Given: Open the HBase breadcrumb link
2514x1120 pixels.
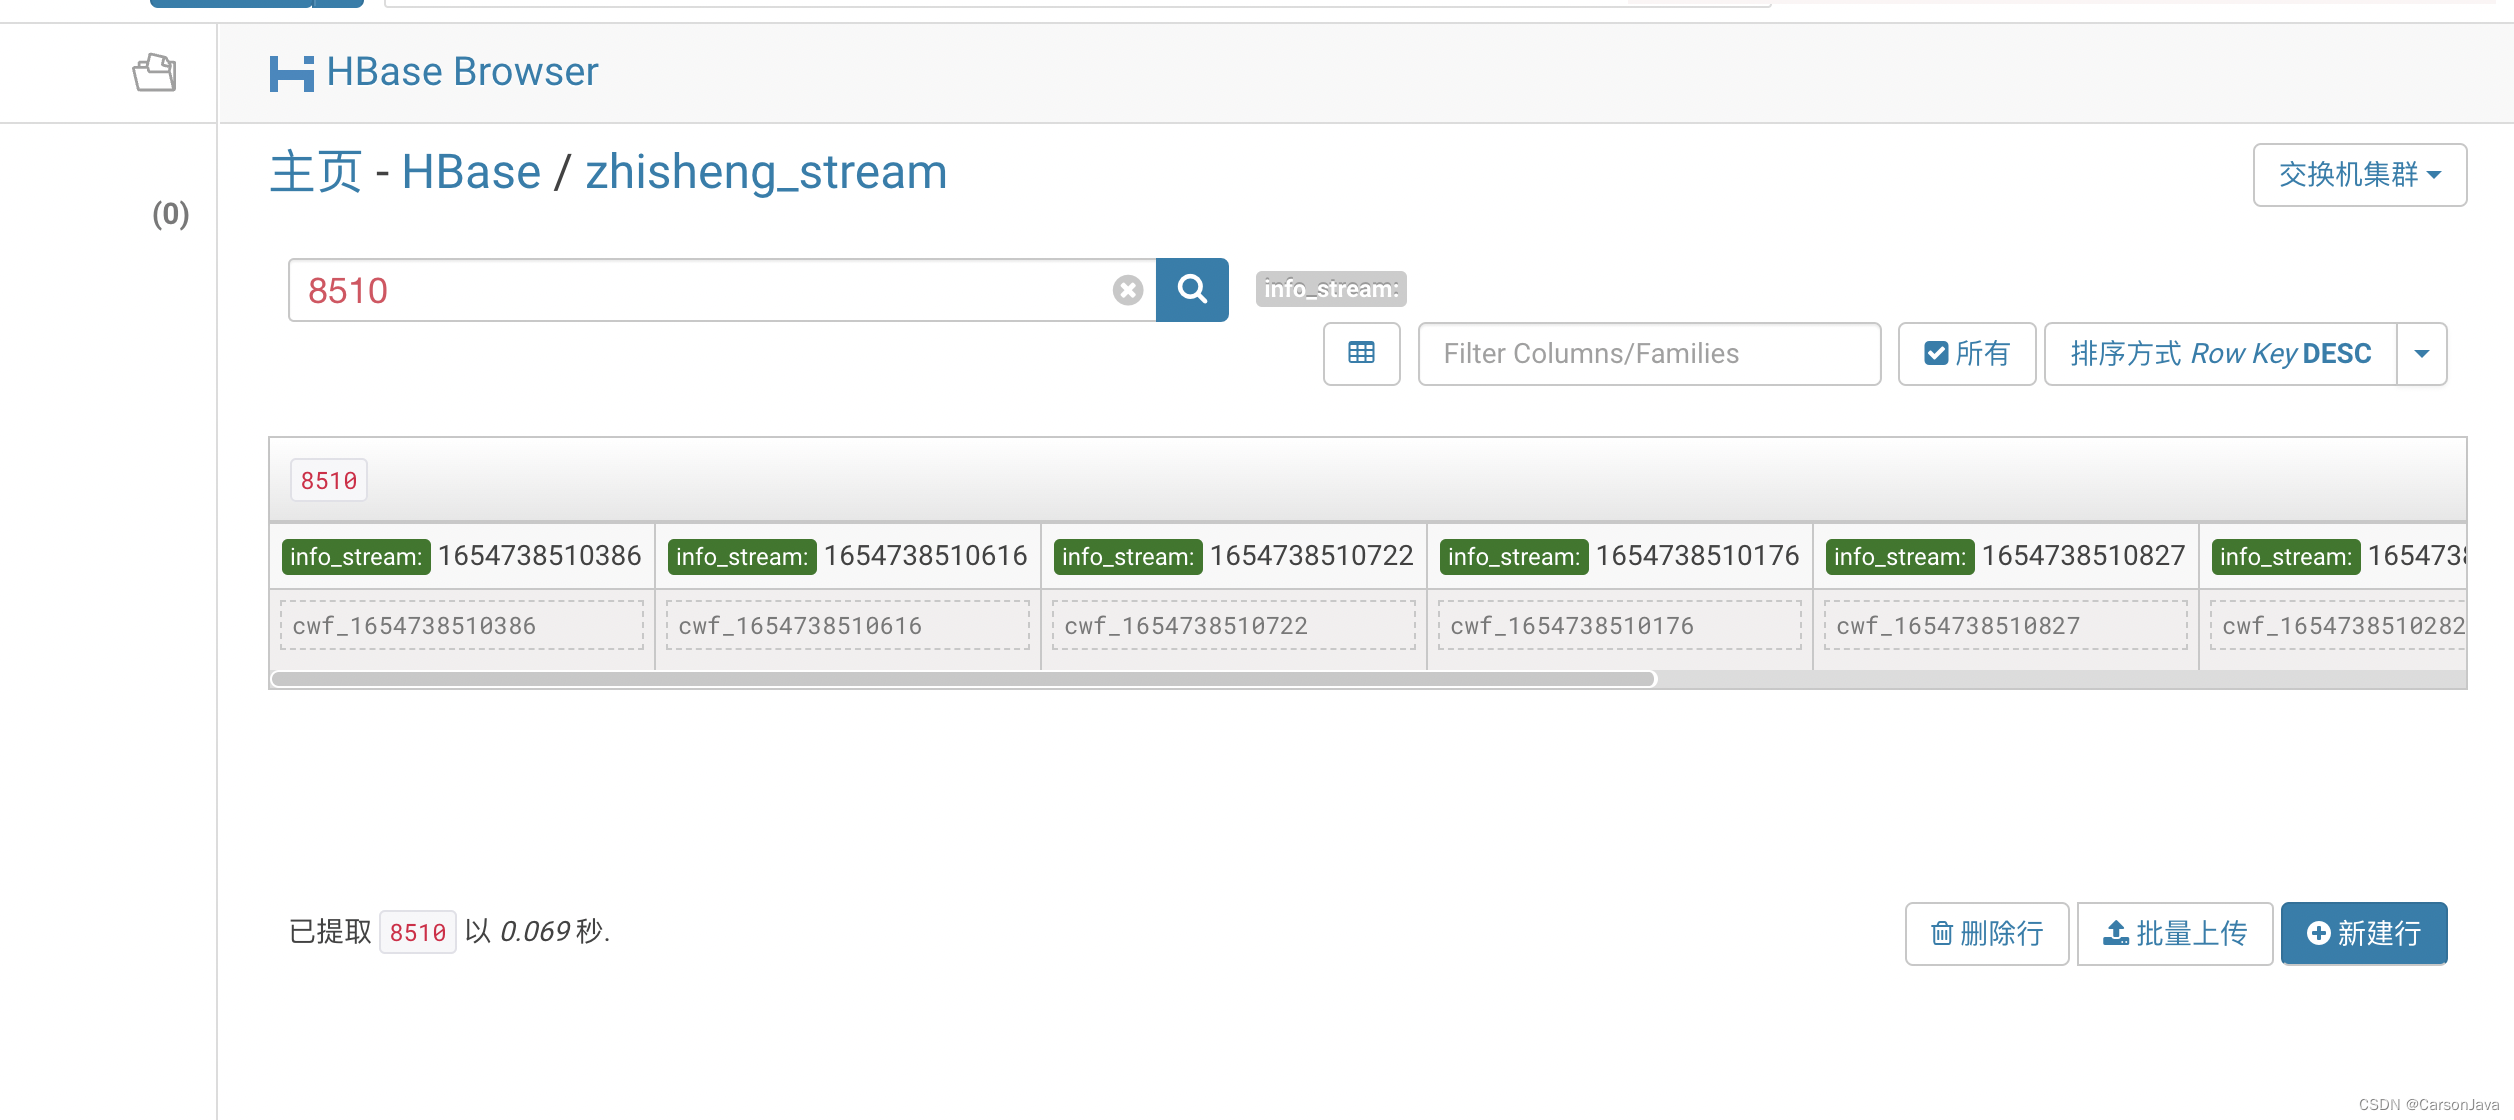Looking at the screenshot, I should point(471,172).
